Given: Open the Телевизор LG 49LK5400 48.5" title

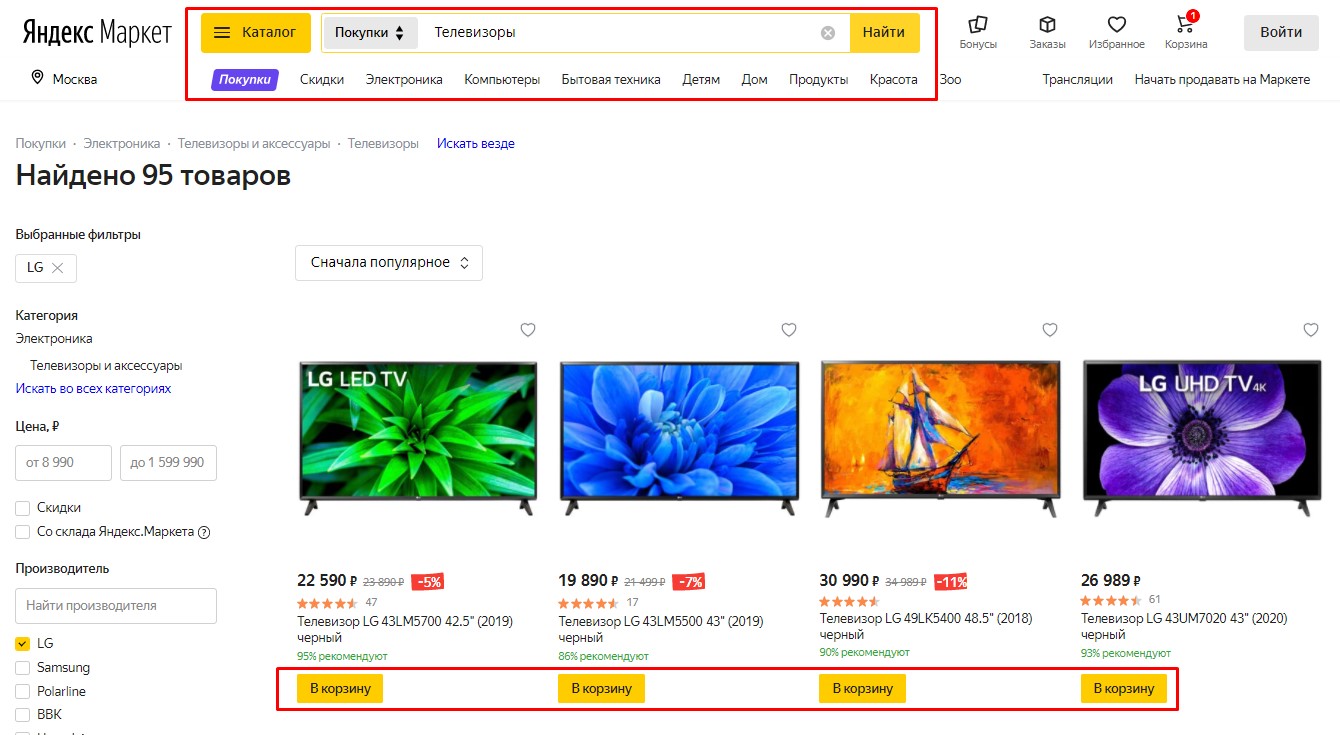Looking at the screenshot, I should coord(926,628).
